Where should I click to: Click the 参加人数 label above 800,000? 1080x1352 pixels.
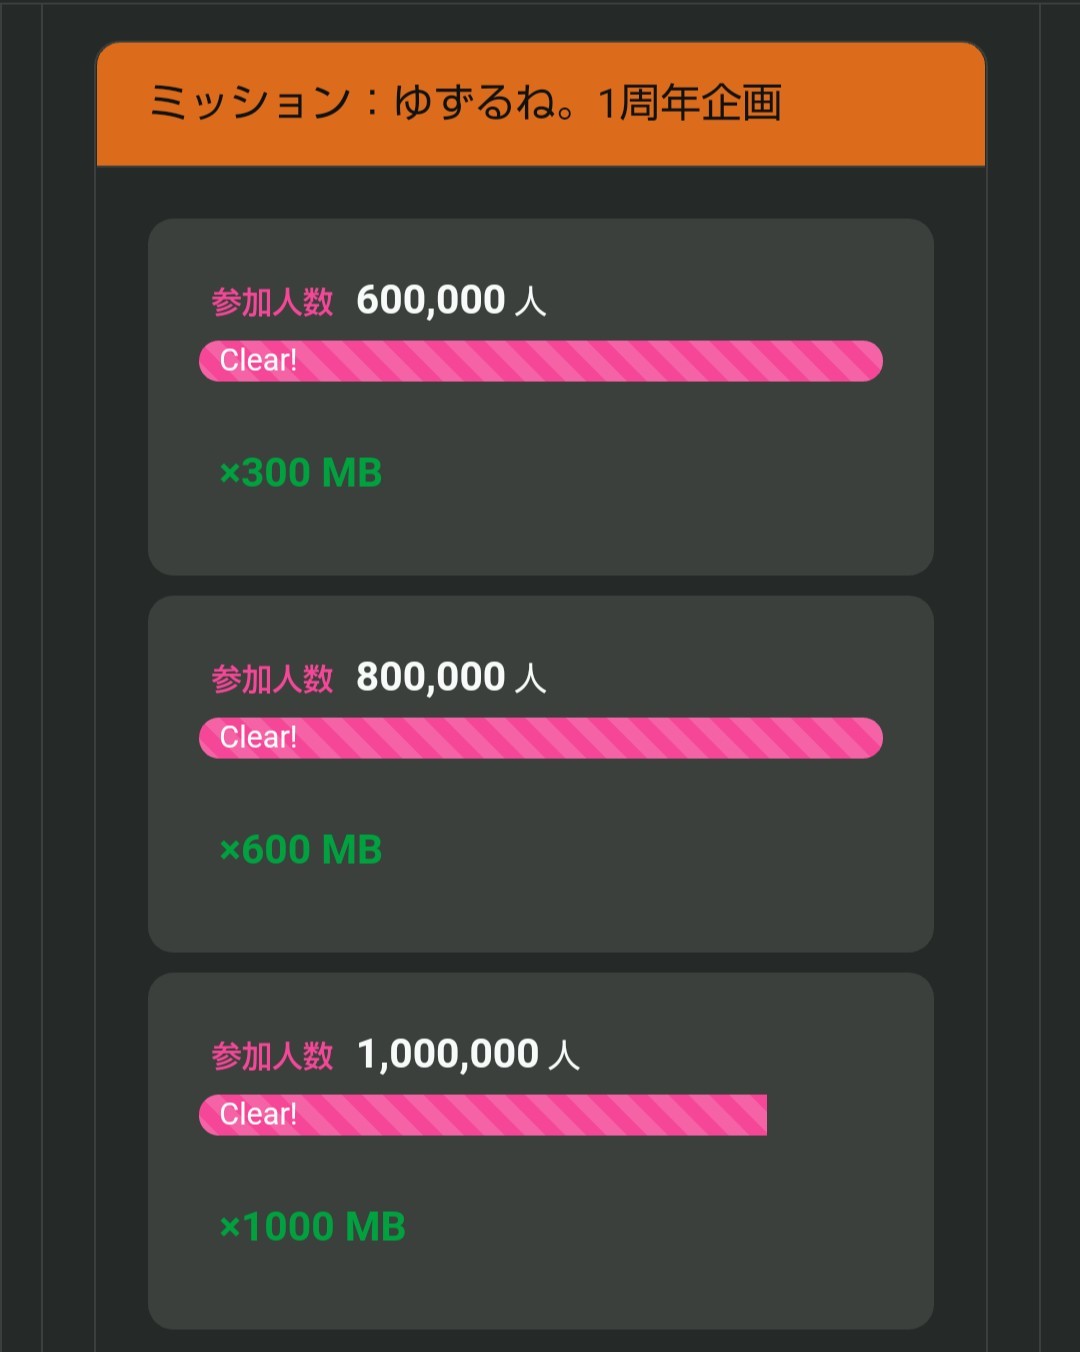[x=272, y=678]
